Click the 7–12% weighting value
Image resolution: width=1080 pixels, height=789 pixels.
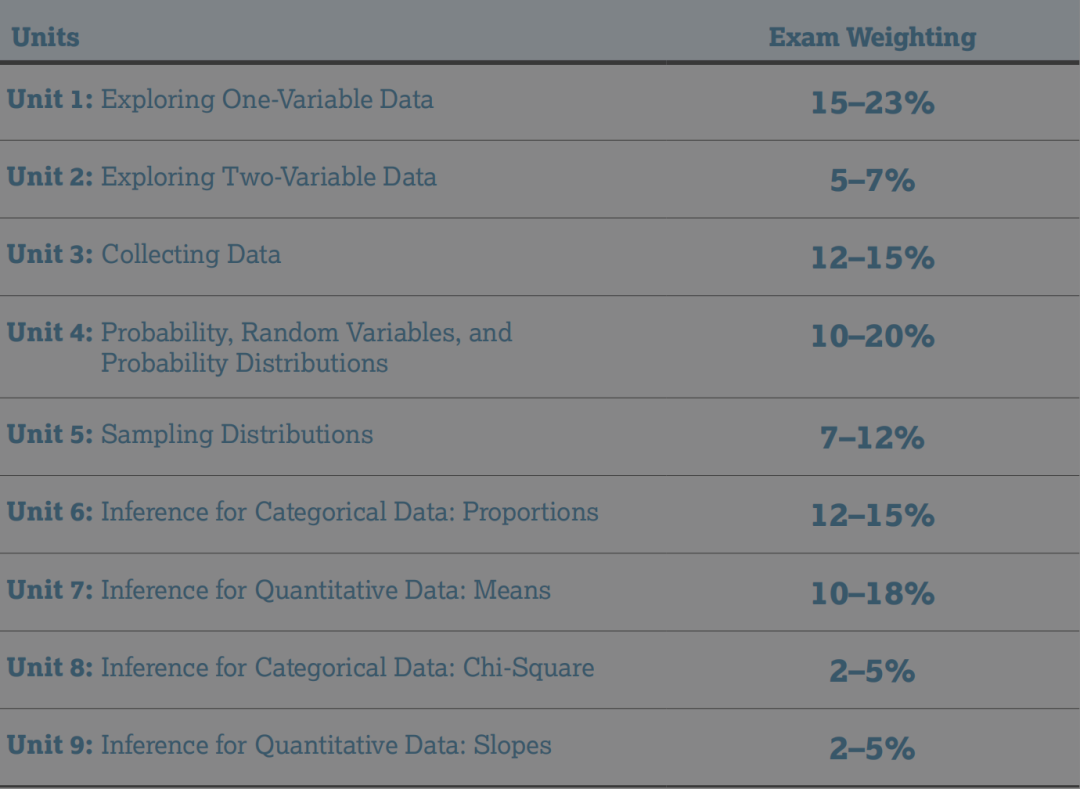tap(872, 438)
